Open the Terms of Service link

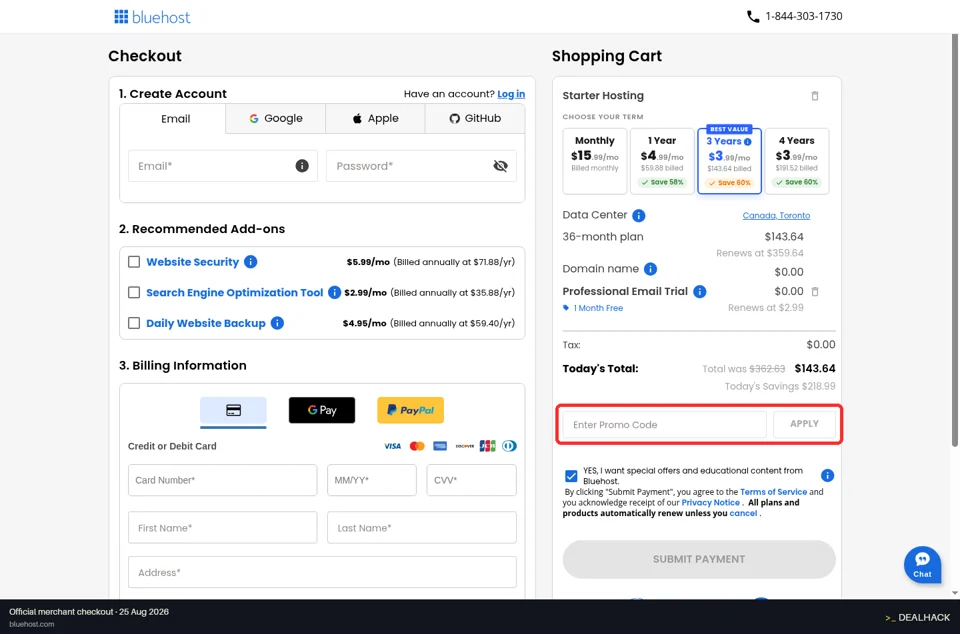tap(773, 491)
